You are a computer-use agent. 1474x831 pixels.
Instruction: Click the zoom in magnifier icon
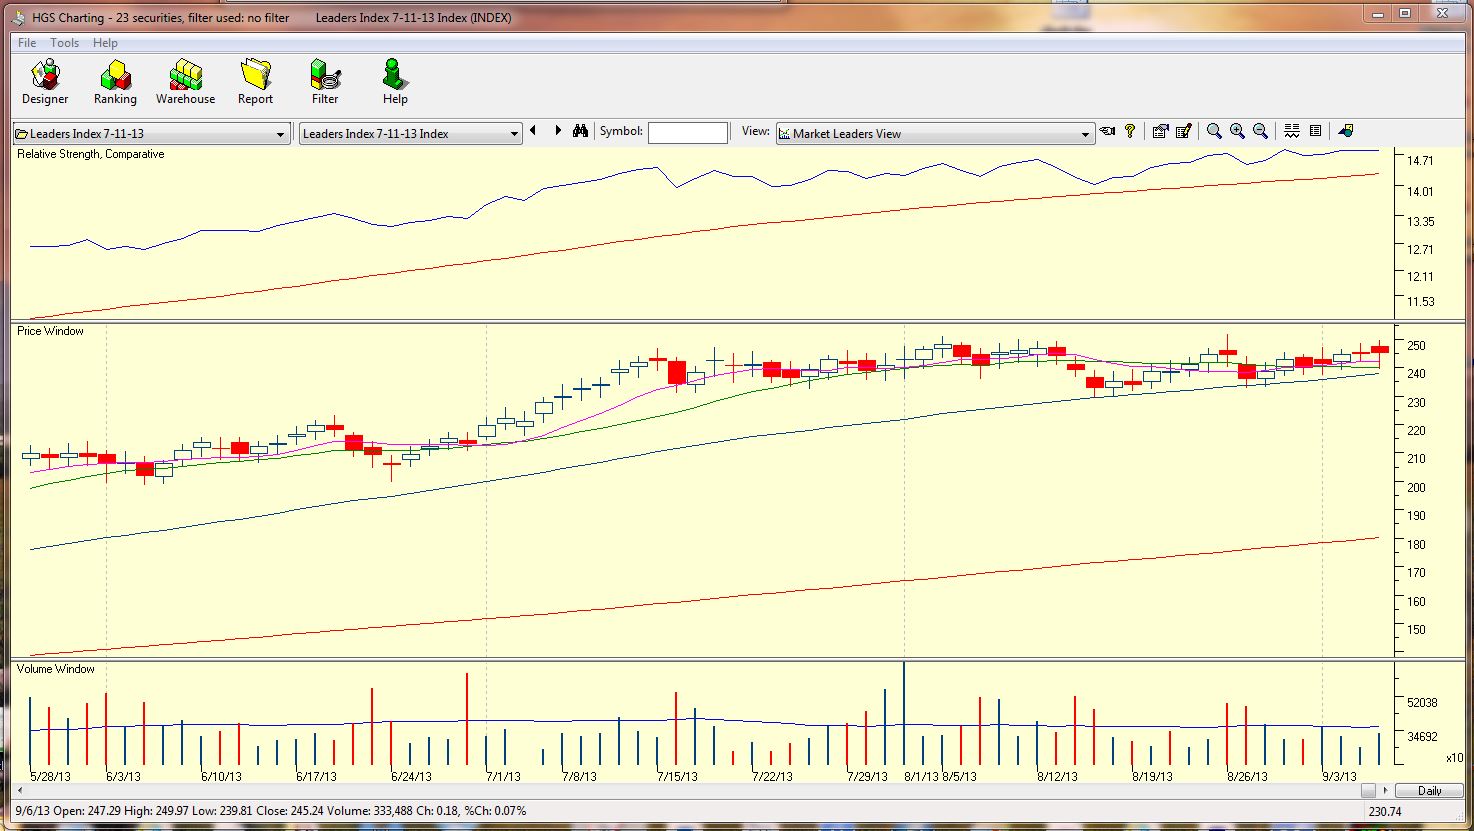coord(1237,131)
